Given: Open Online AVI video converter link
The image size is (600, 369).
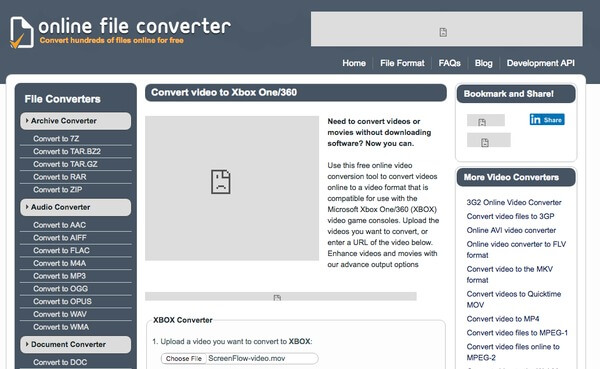Looking at the screenshot, I should coord(511,230).
